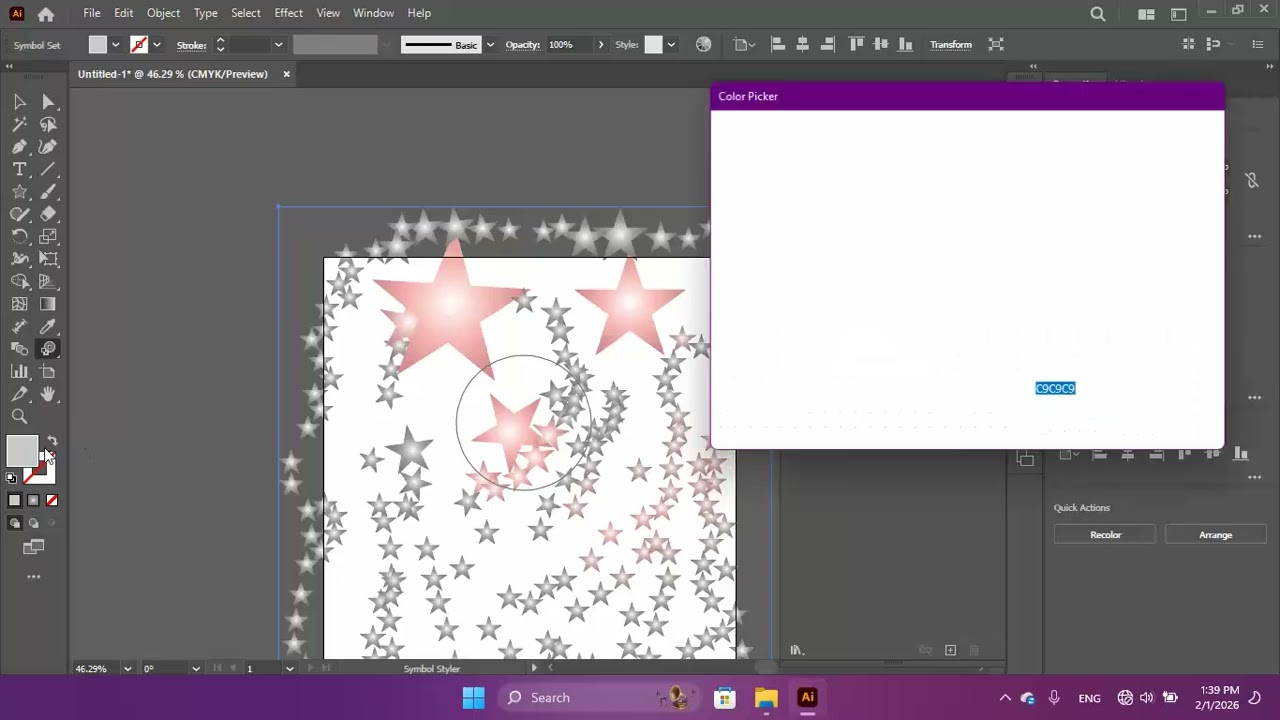Open the graphic Style dropdown
The width and height of the screenshot is (1280, 720).
[x=671, y=44]
